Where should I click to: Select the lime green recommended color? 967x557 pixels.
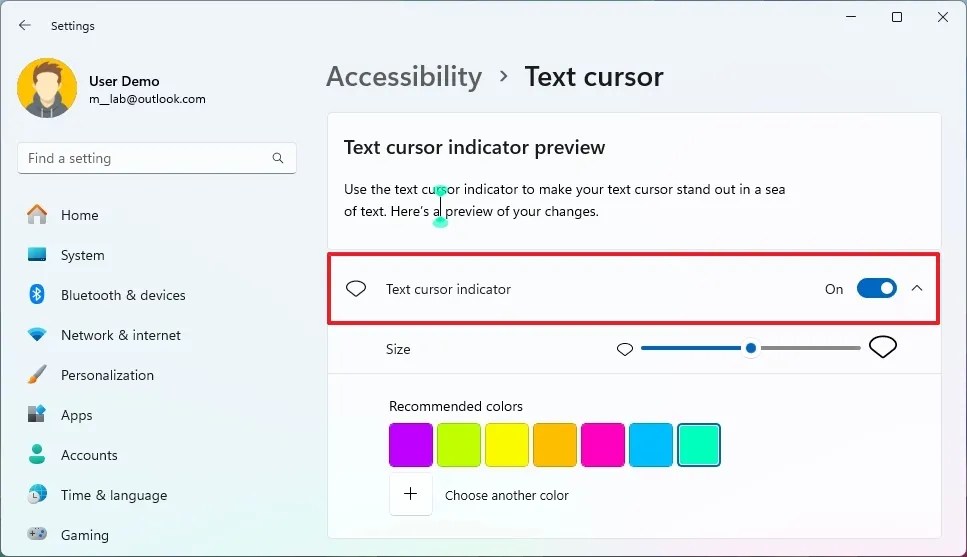459,445
